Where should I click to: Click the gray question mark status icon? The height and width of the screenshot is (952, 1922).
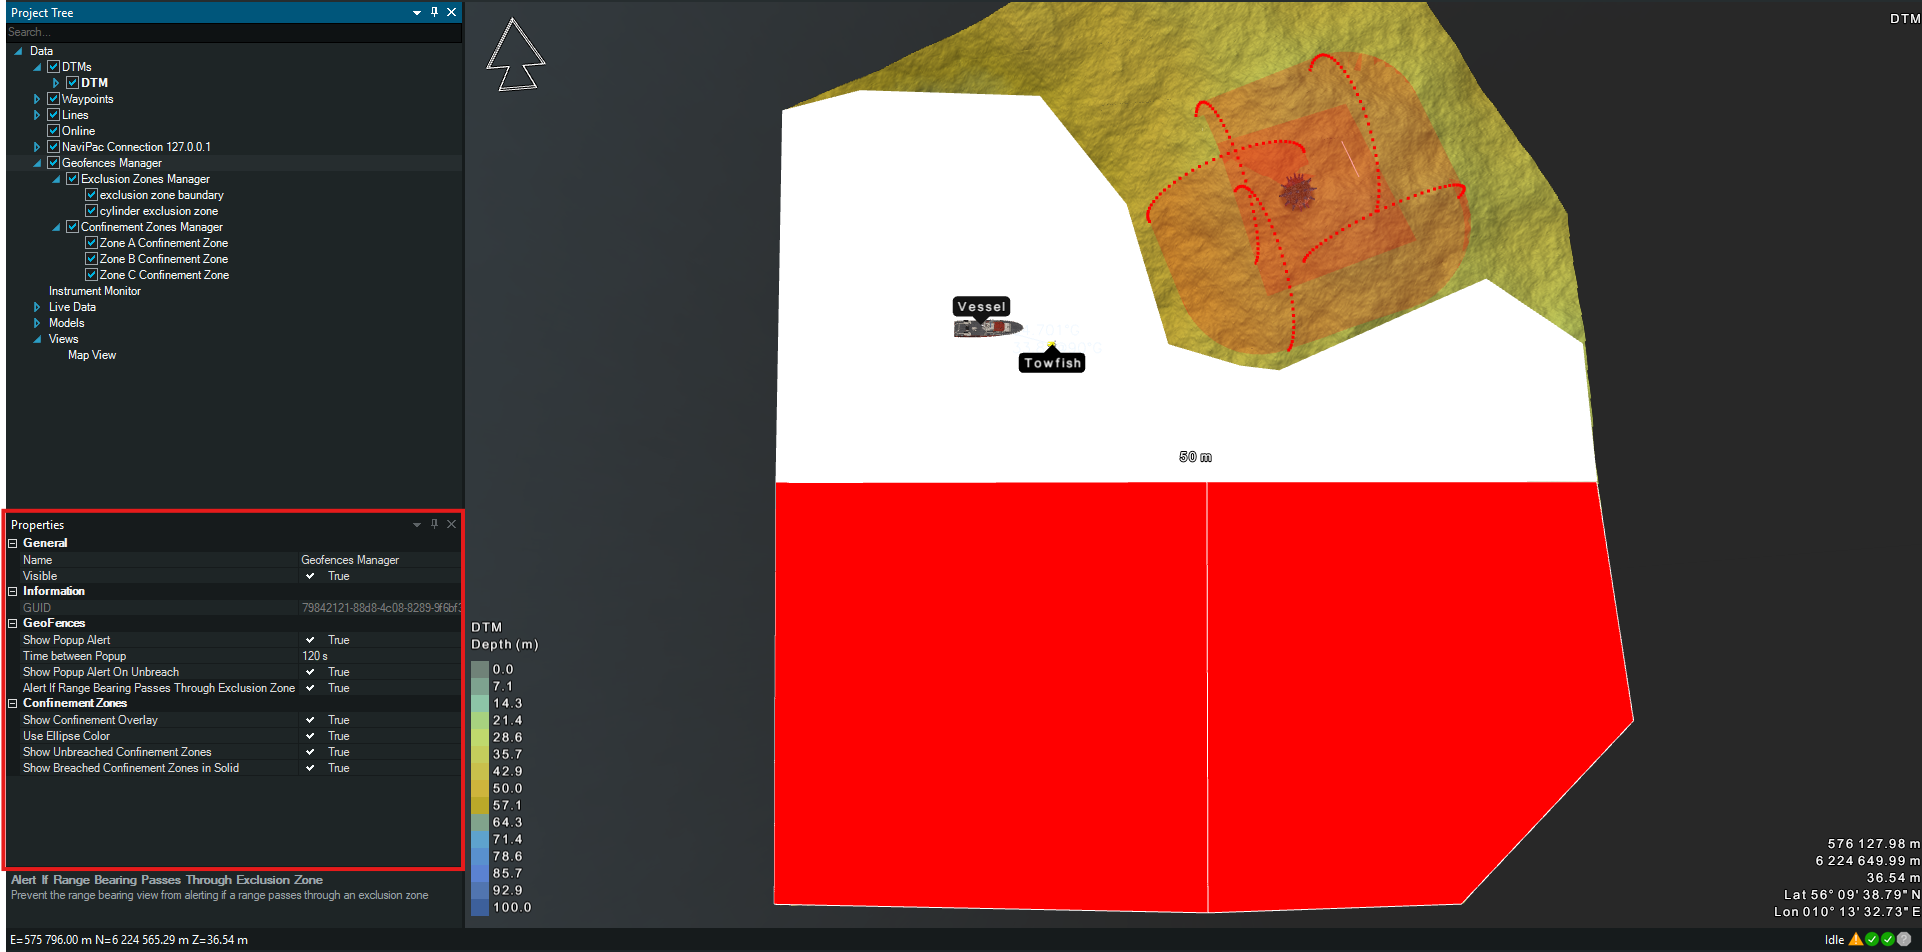pyautogui.click(x=1904, y=939)
